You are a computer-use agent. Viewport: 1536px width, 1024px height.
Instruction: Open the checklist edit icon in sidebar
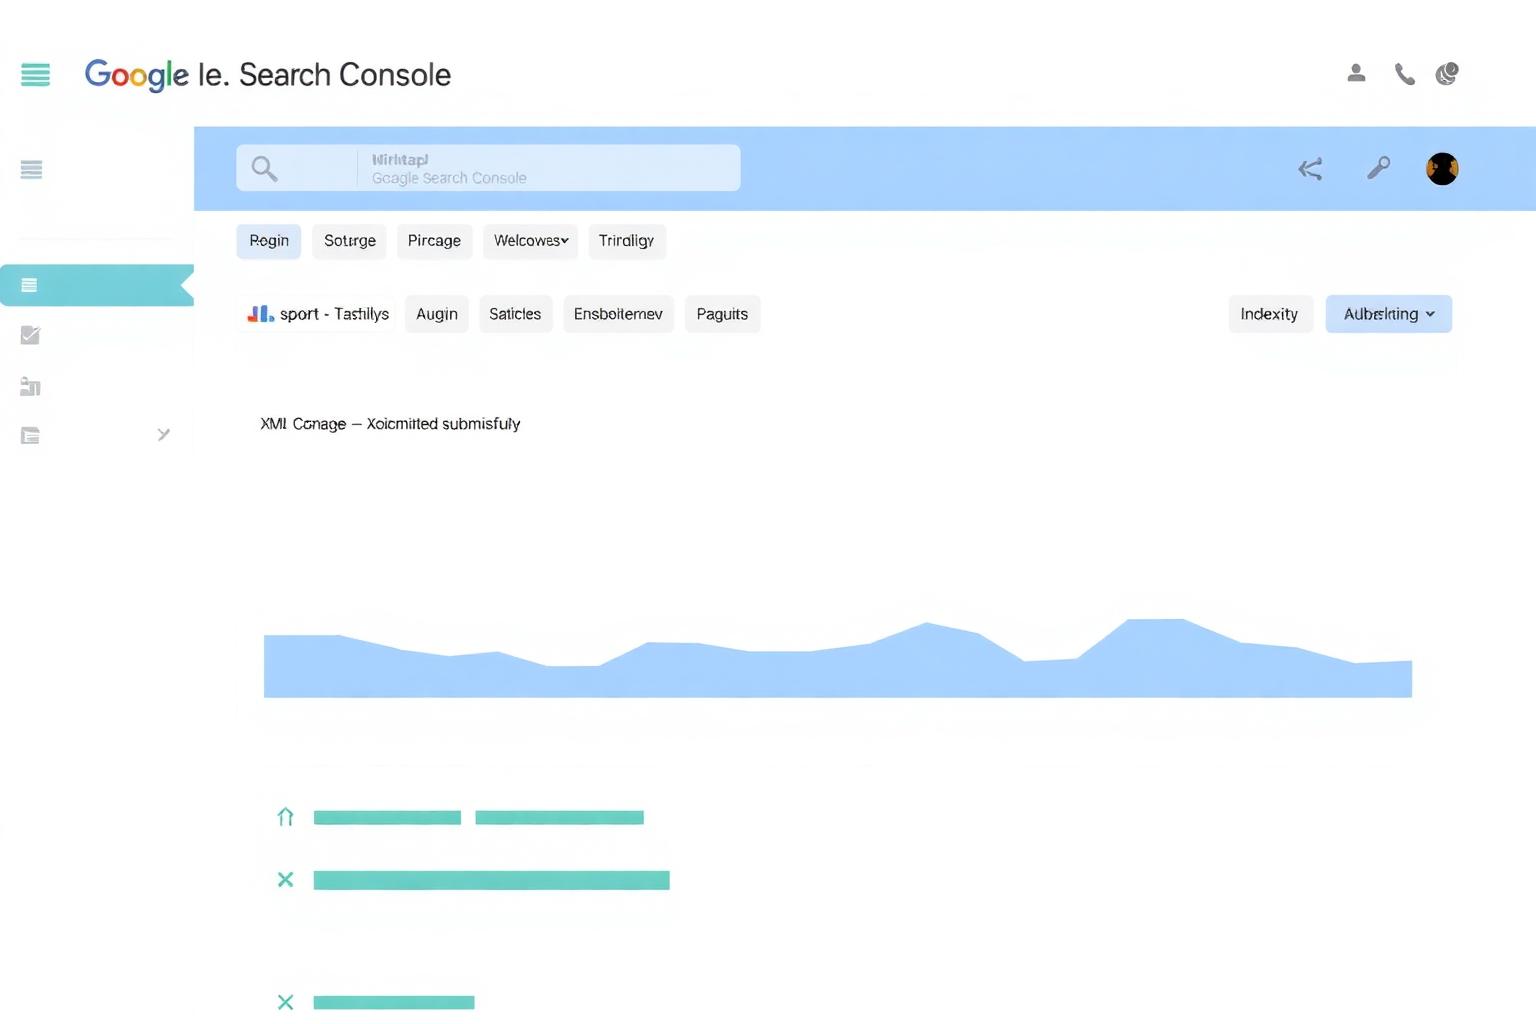[30, 335]
